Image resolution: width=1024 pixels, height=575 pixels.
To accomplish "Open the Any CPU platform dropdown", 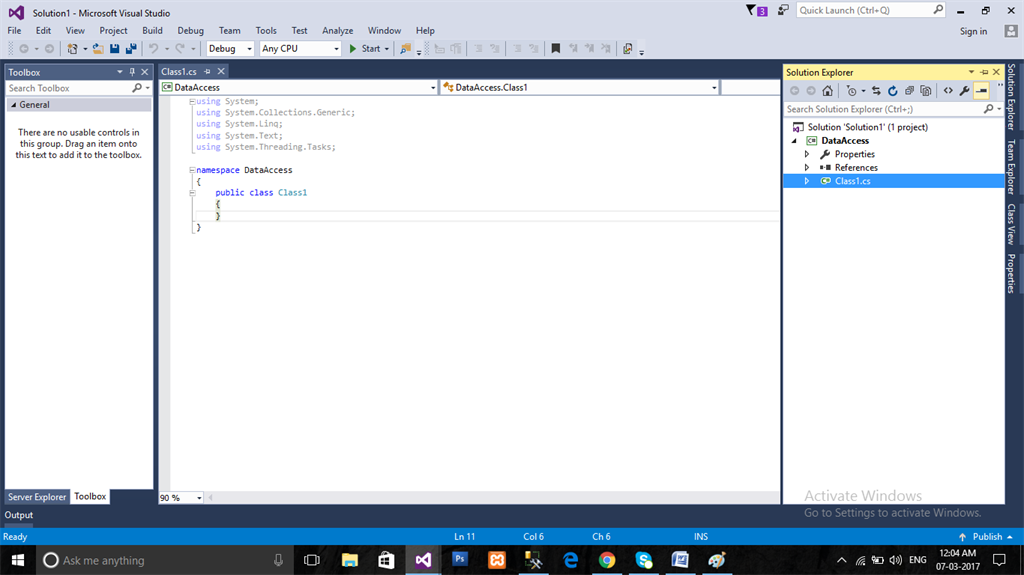I will pyautogui.click(x=300, y=48).
